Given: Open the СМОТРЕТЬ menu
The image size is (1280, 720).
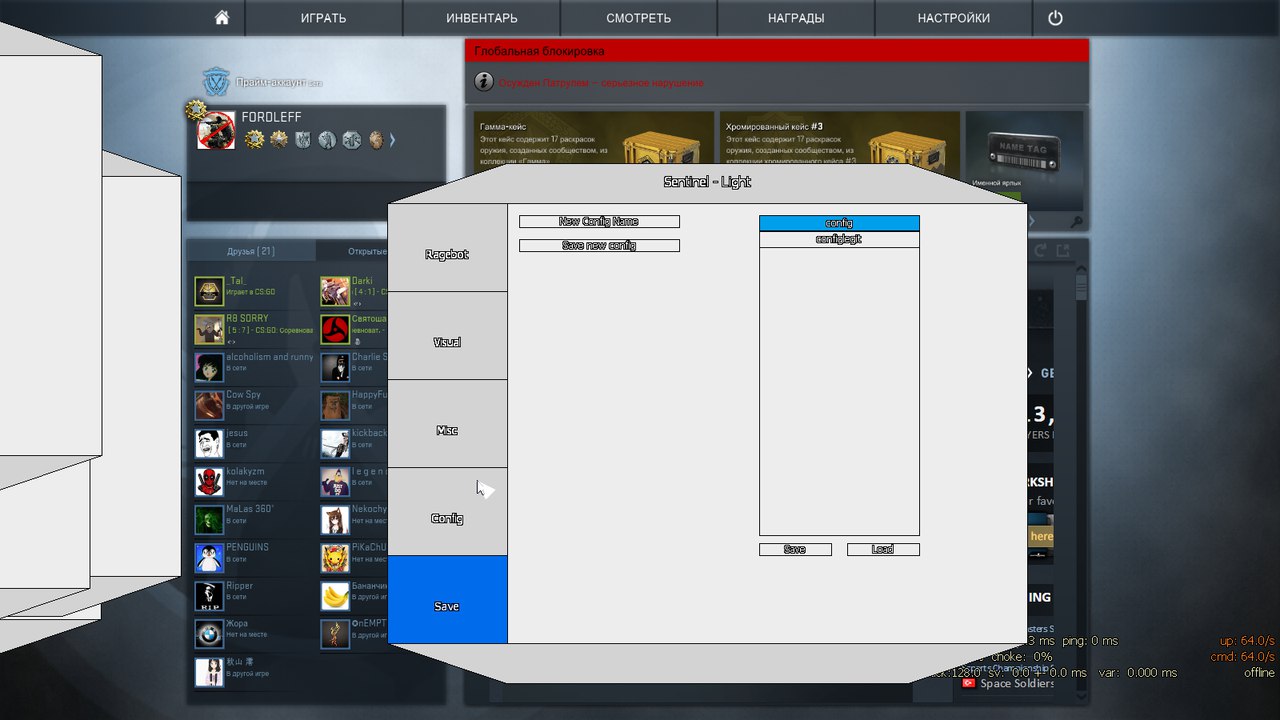Looking at the screenshot, I should pyautogui.click(x=639, y=18).
